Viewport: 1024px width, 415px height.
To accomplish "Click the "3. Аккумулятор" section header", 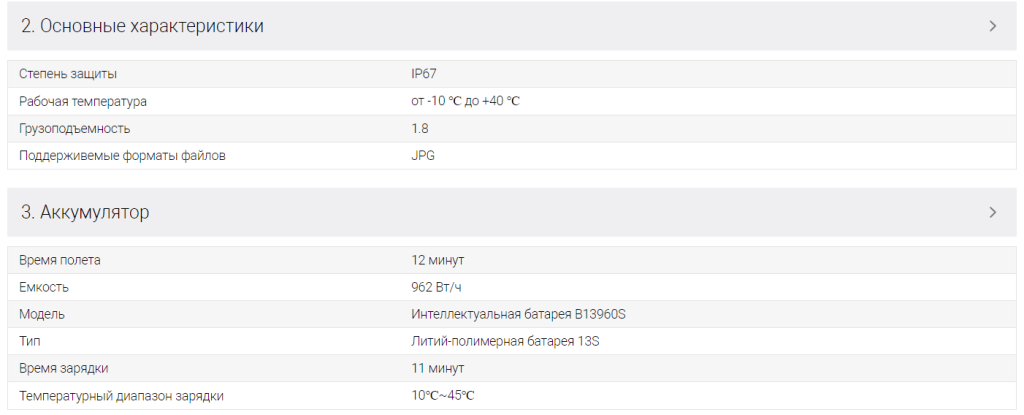I will tap(85, 212).
